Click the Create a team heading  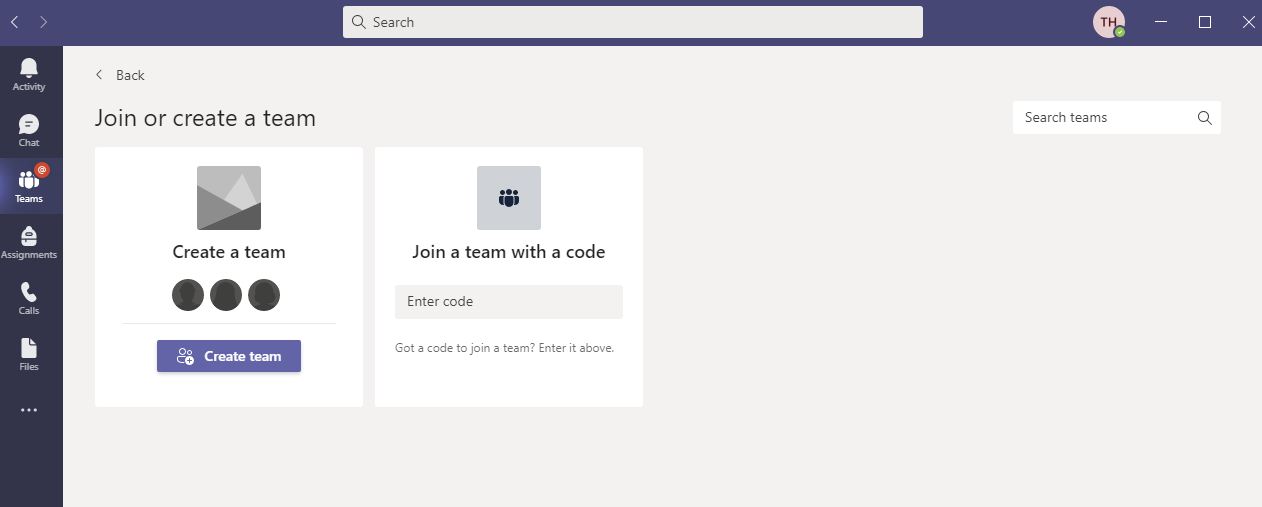pos(229,252)
